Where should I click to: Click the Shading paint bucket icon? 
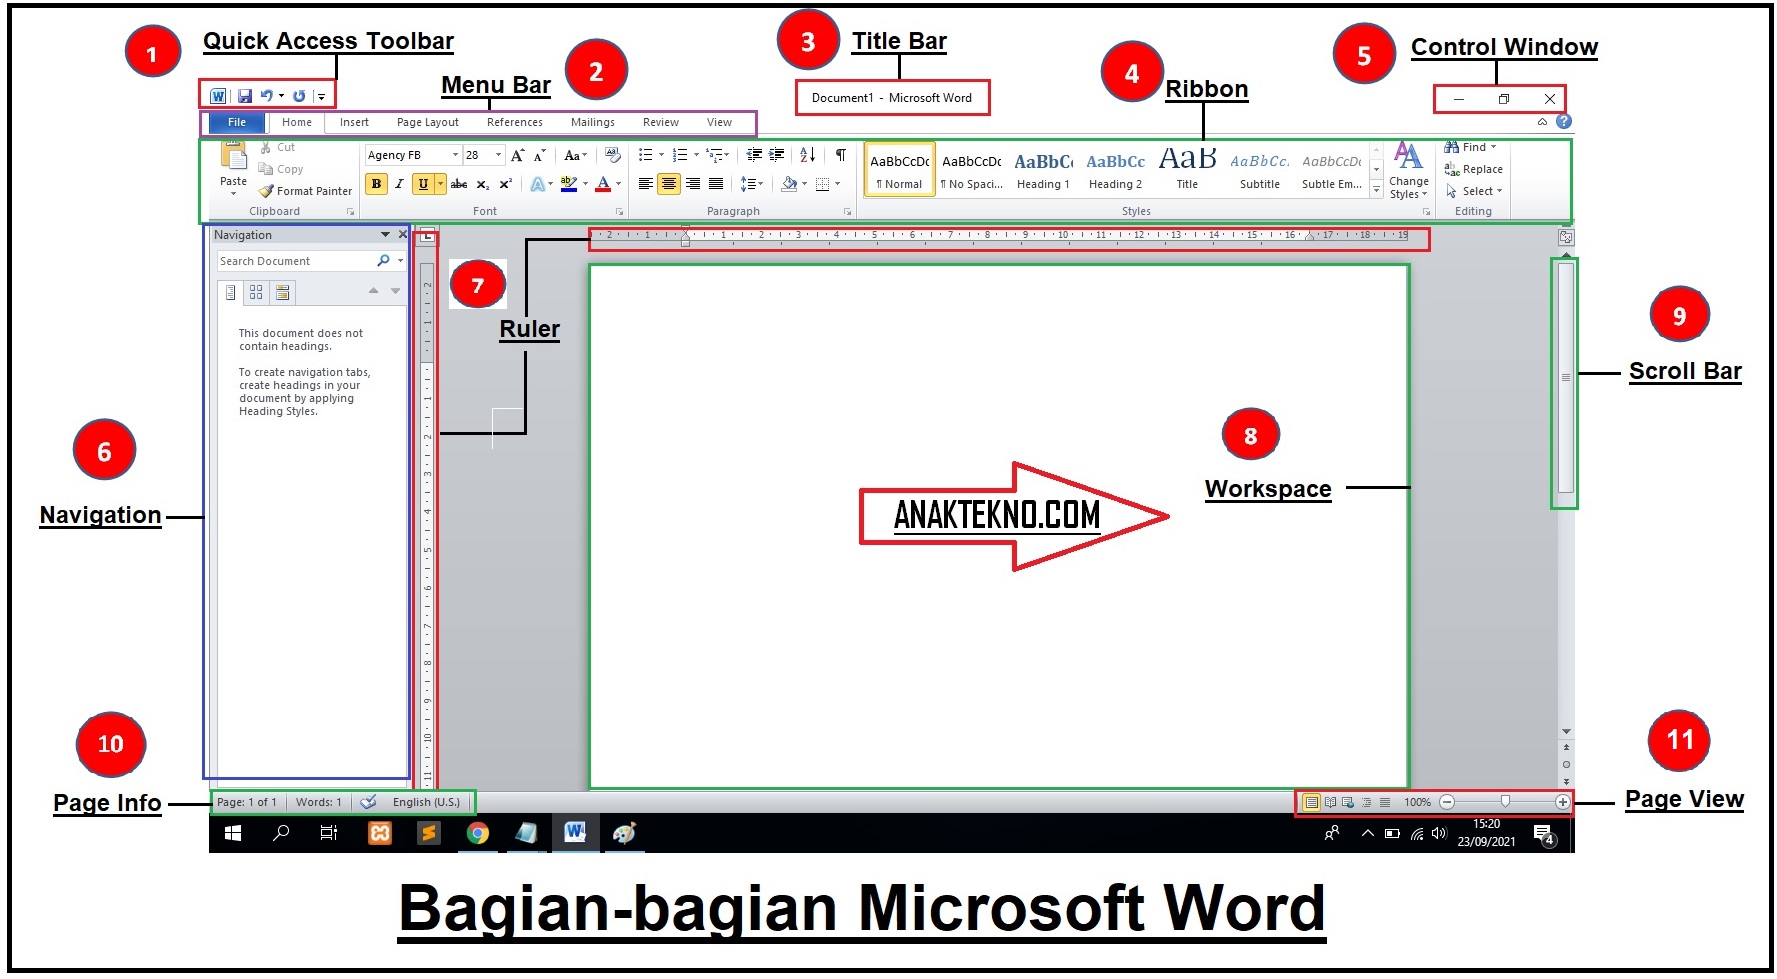pyautogui.click(x=790, y=184)
